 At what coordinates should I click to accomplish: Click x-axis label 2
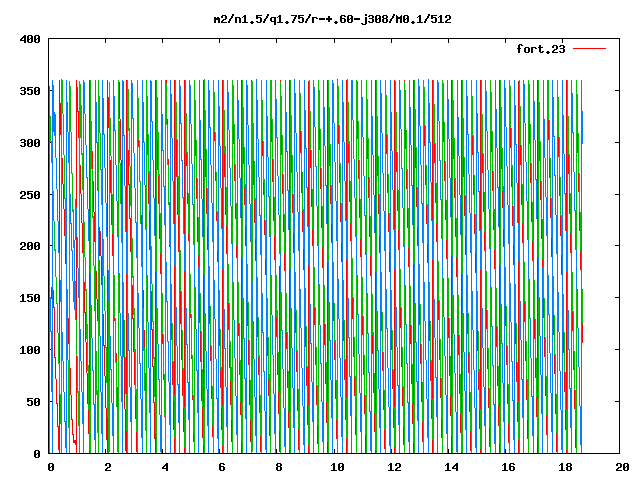pos(107,467)
